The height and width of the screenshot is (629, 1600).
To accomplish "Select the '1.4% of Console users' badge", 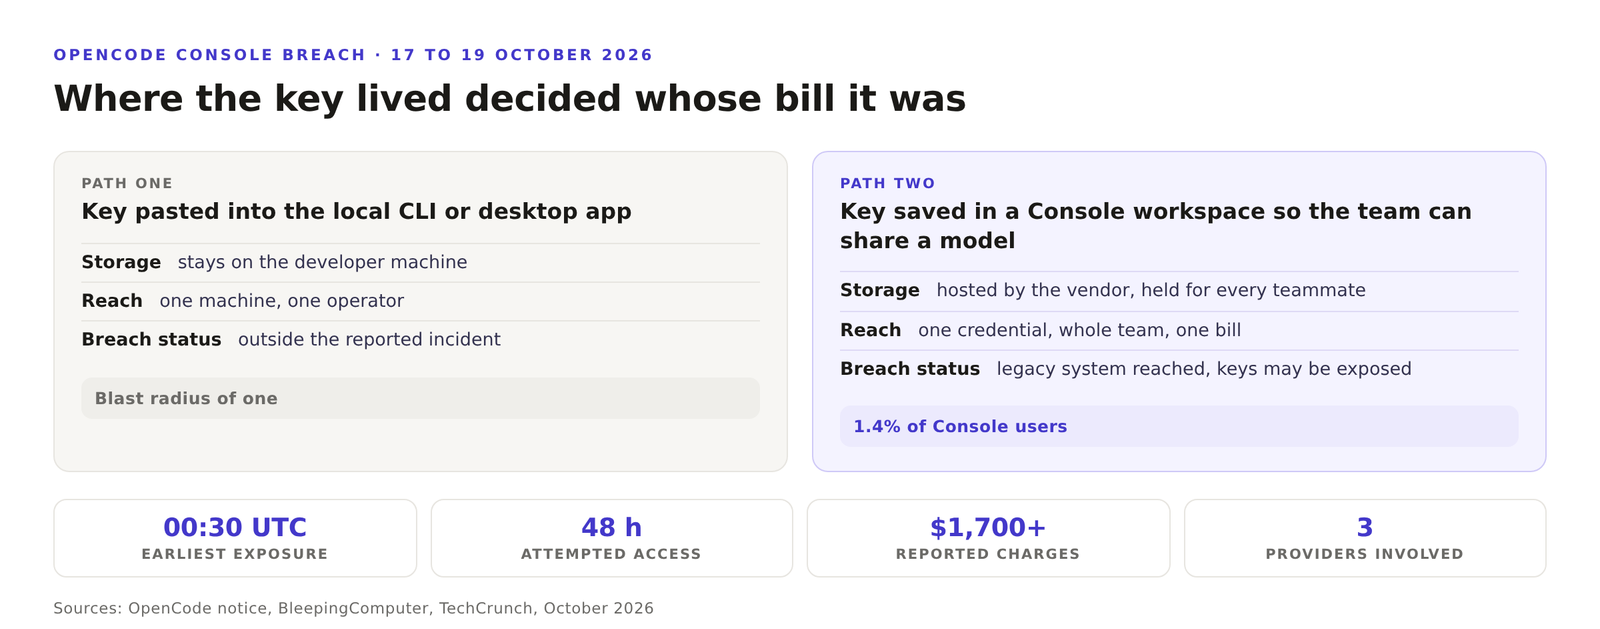I will point(1179,426).
